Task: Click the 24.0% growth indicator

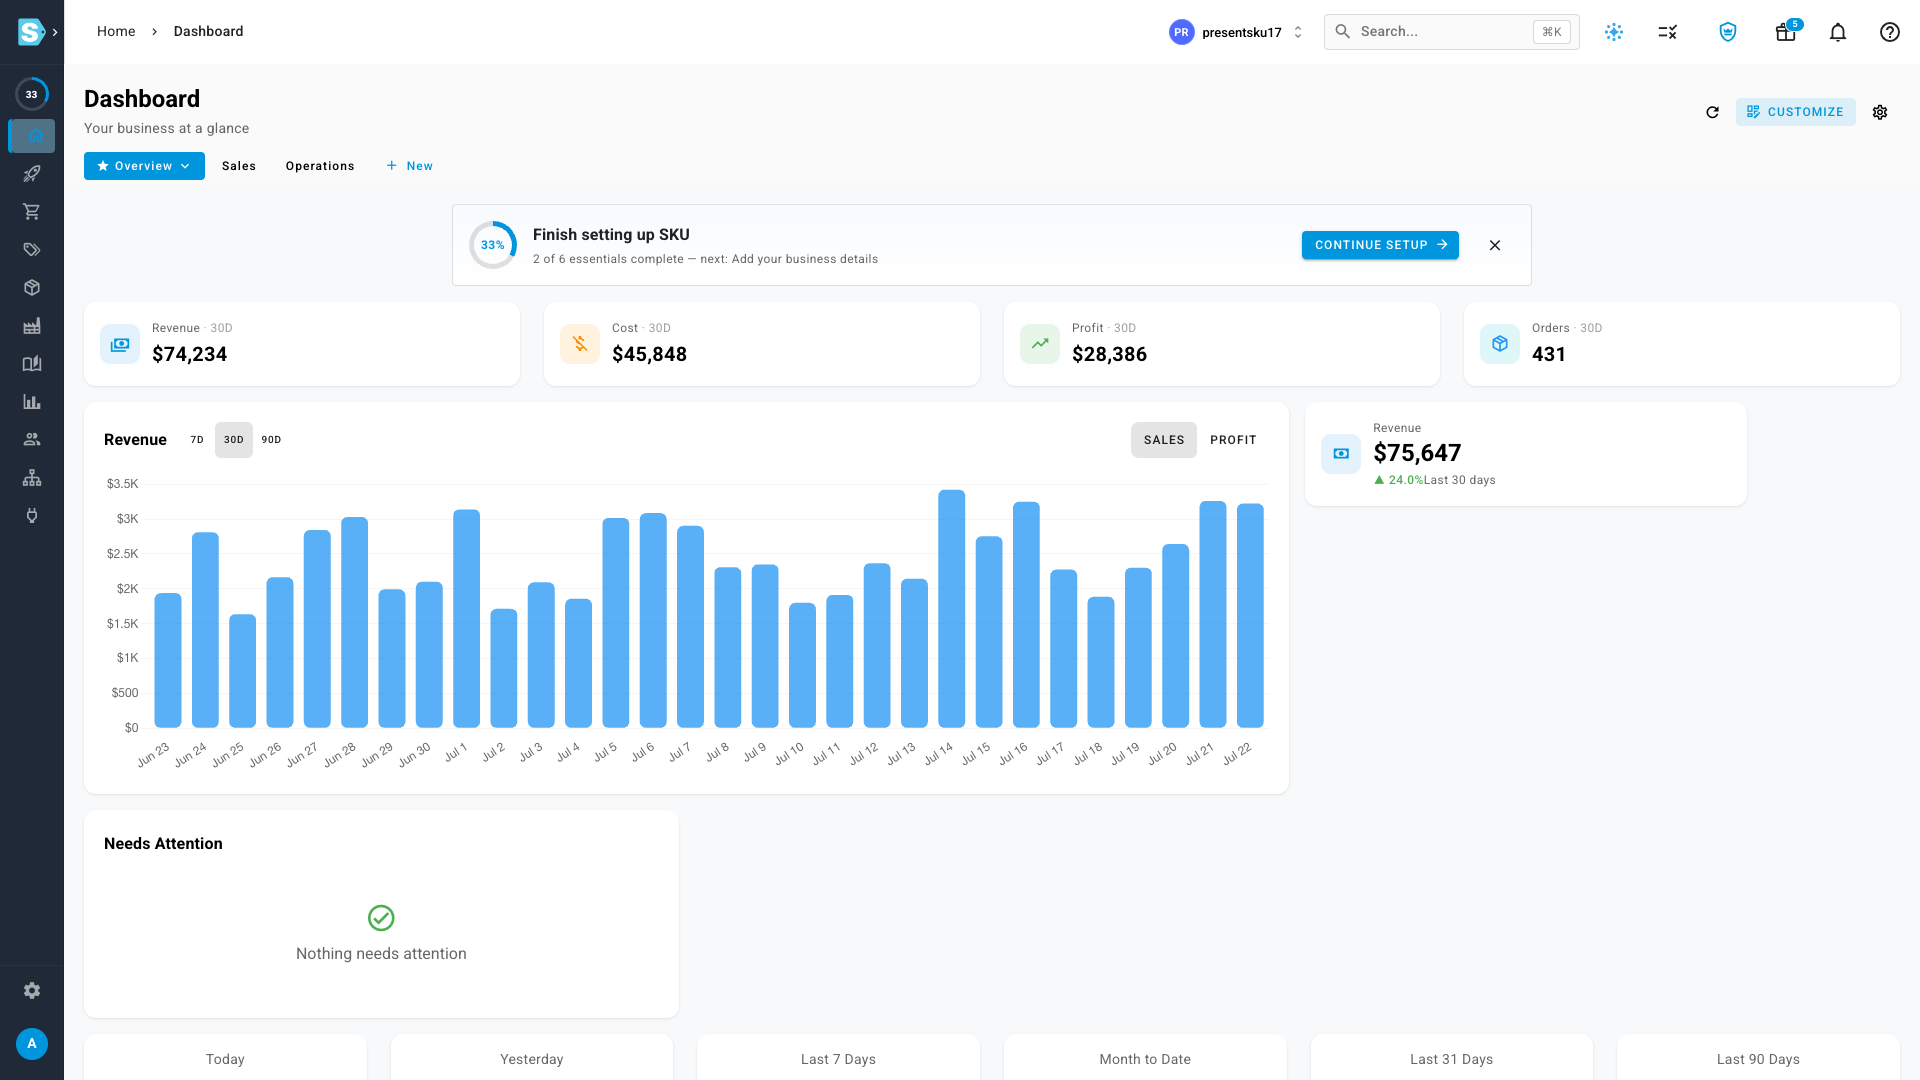Action: (1399, 480)
